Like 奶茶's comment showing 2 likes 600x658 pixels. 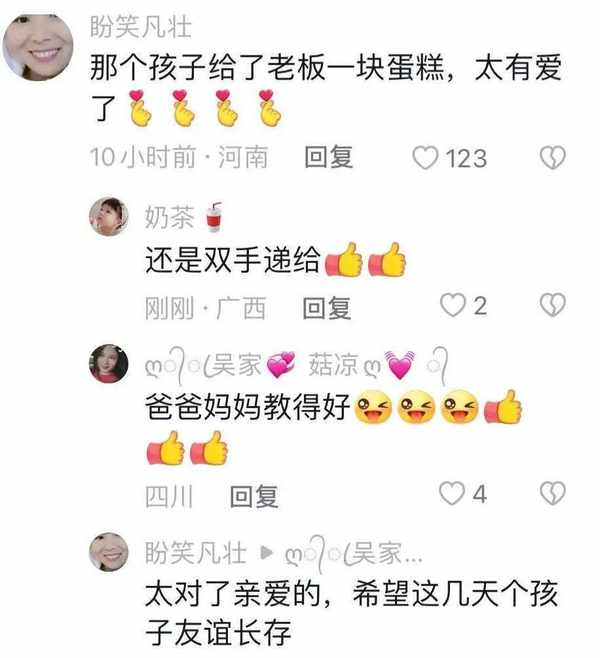pyautogui.click(x=453, y=305)
